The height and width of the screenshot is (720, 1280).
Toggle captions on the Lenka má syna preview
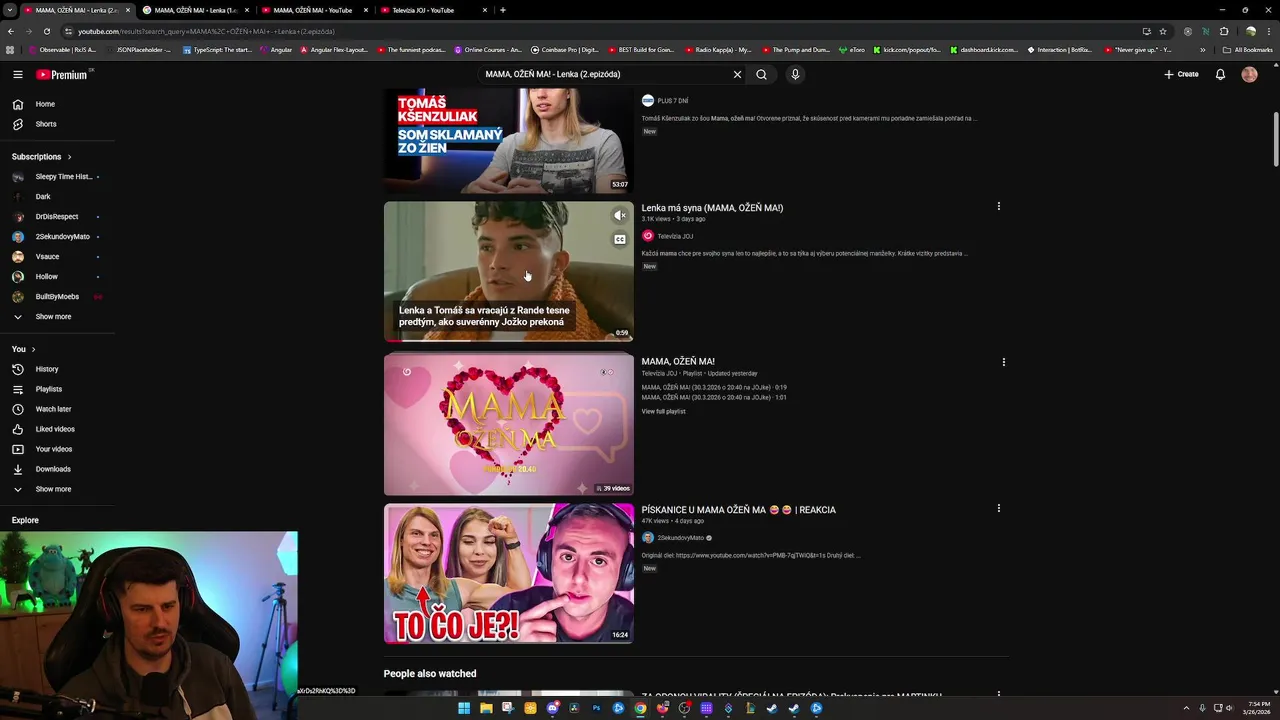620,239
